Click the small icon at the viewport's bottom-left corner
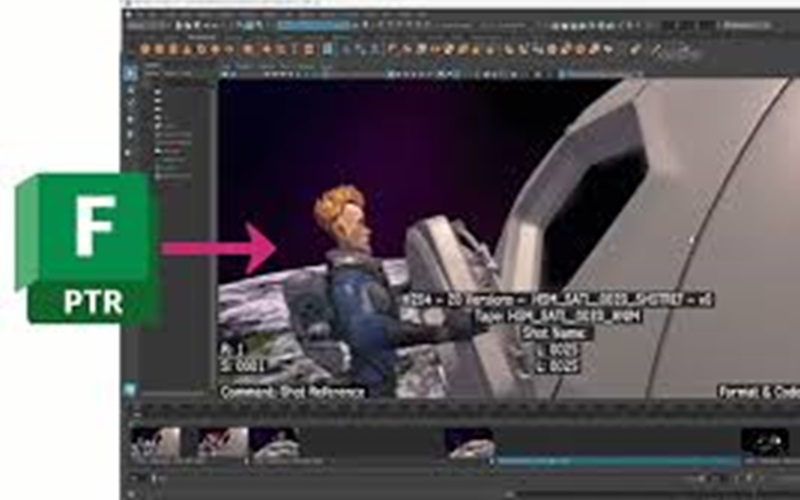The width and height of the screenshot is (800, 500). (x=130, y=388)
